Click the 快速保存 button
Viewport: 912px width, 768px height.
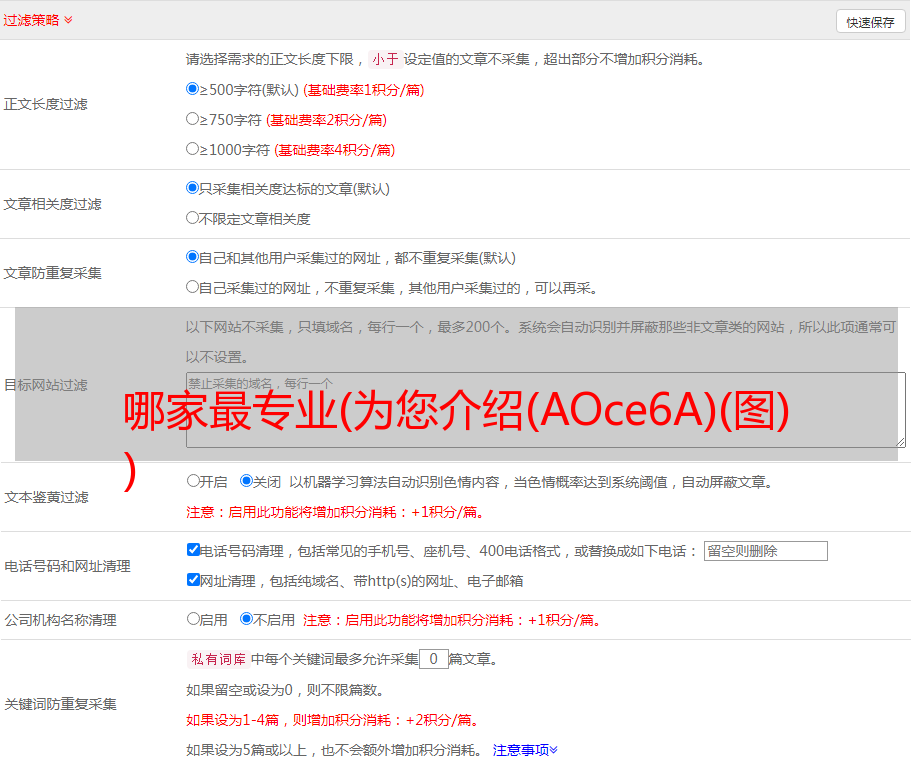click(x=870, y=22)
